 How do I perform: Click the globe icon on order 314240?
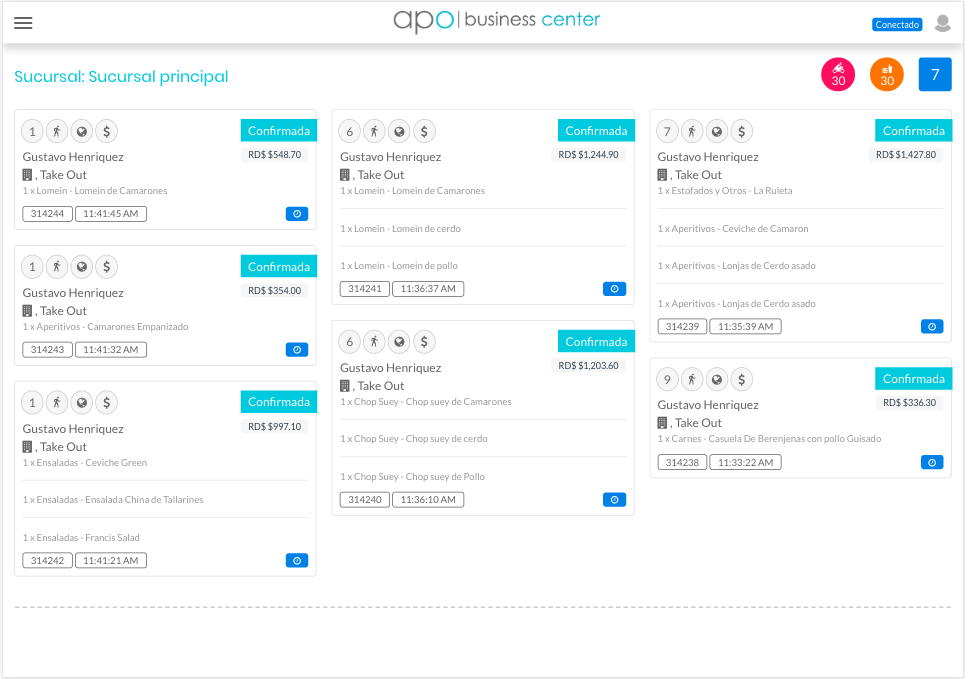pos(399,342)
